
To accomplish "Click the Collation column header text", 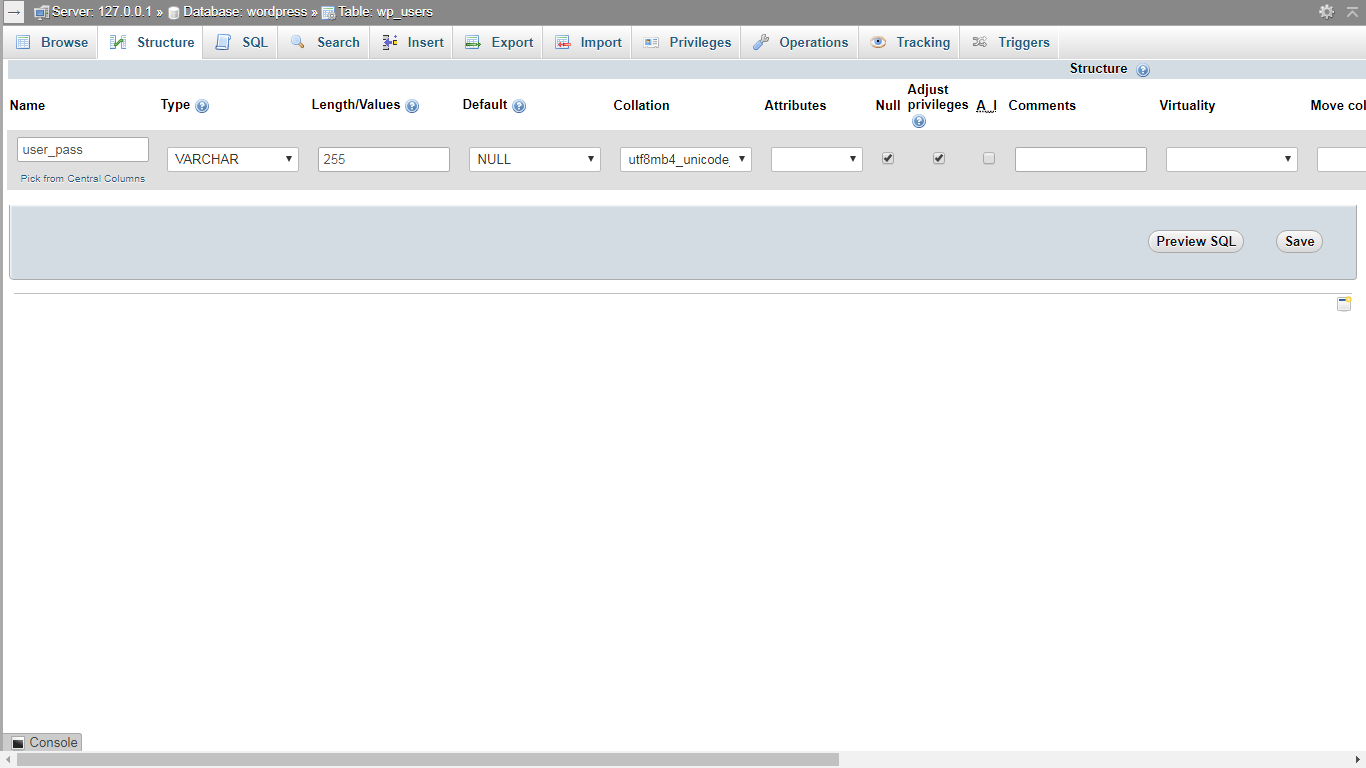I will point(642,106).
